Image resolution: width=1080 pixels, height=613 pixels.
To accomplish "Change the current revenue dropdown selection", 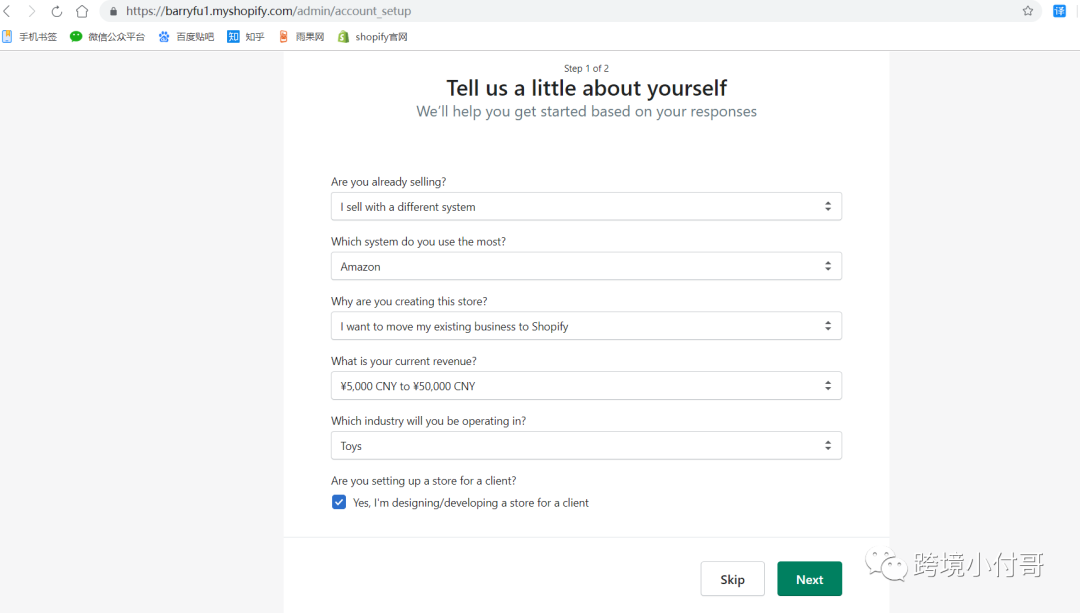I will 586,386.
